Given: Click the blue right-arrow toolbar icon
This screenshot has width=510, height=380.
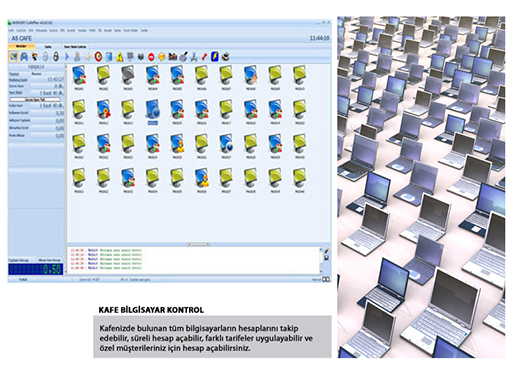Looking at the screenshot, I should 67,57.
